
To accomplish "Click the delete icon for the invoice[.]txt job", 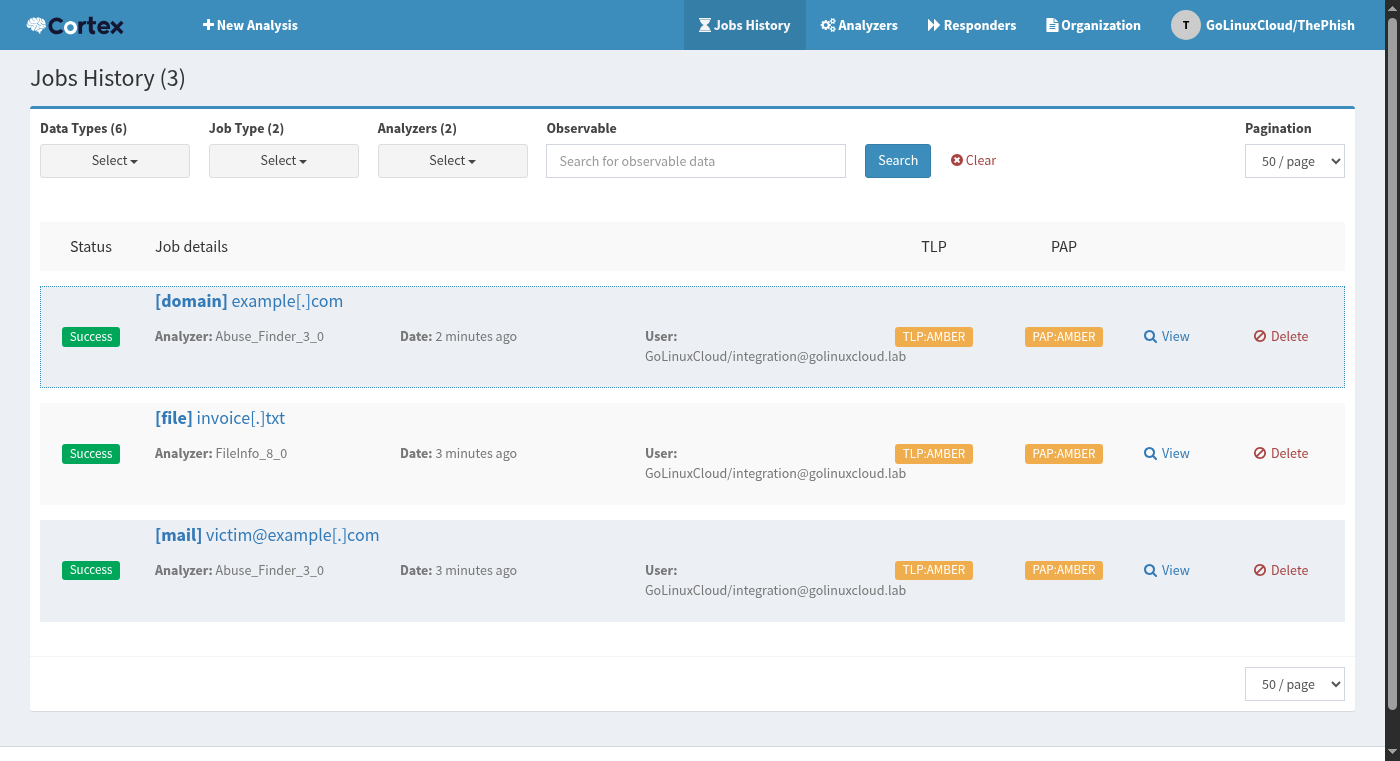I will click(1260, 454).
